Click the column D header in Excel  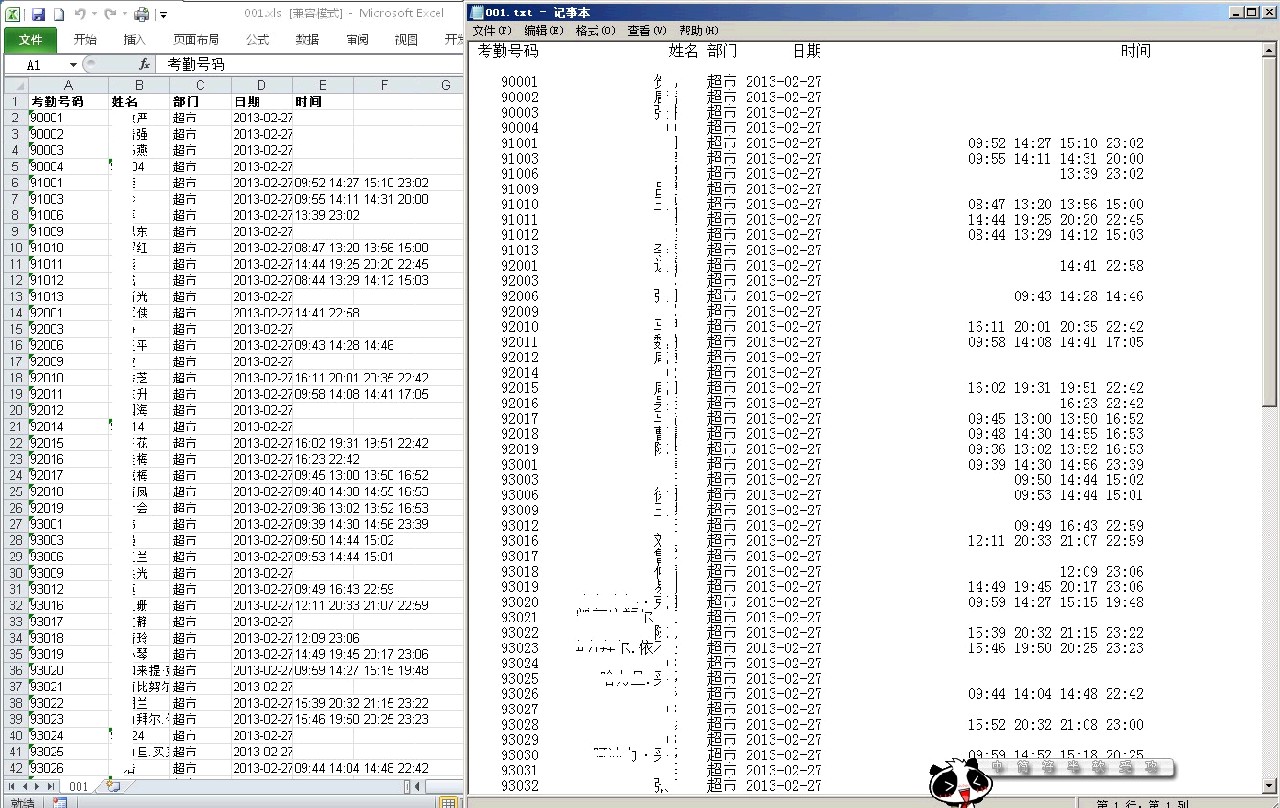pos(261,85)
